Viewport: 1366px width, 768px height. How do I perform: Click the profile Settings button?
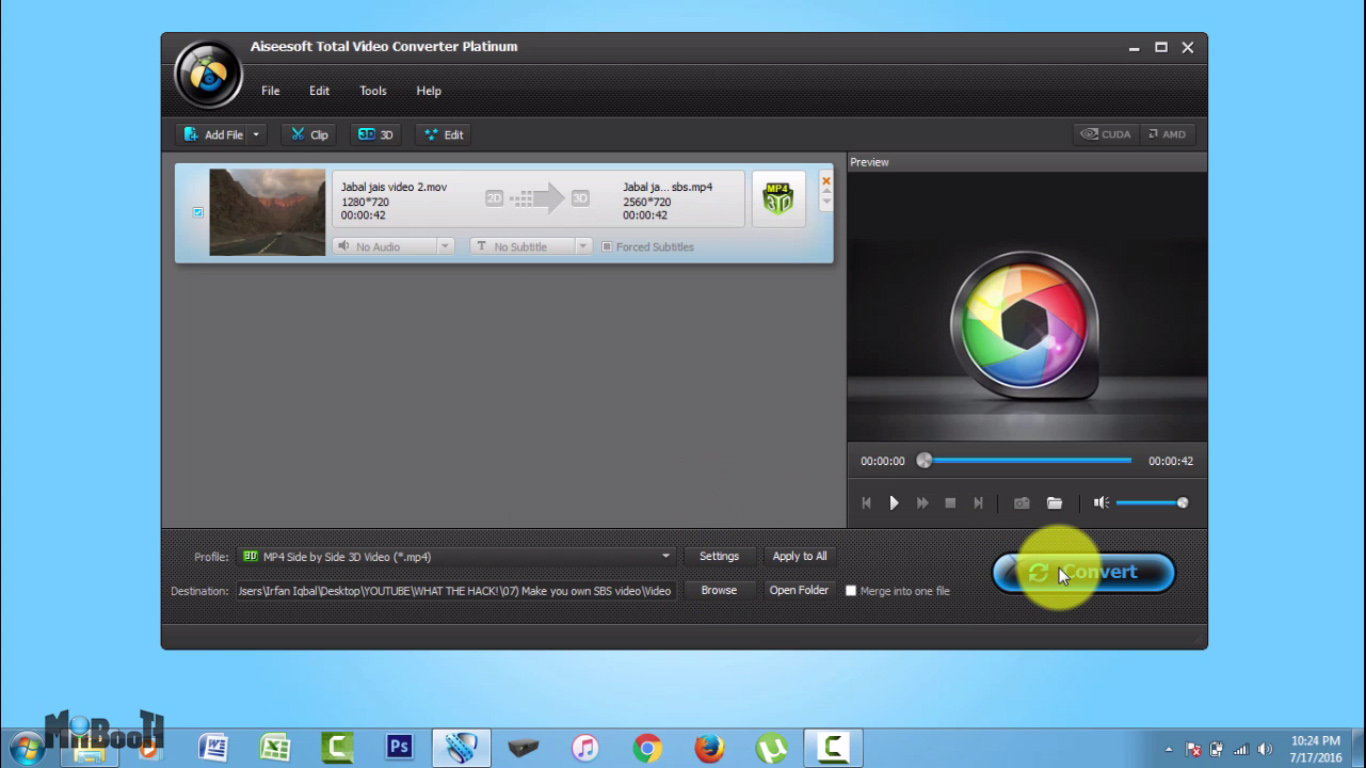[719, 556]
